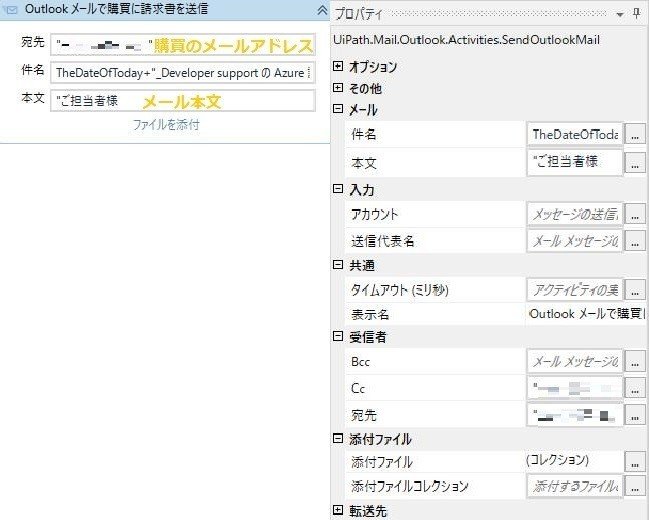The image size is (649, 520).
Task: Click the タイムアウト (ミリ秒) value field
Action: click(x=575, y=289)
